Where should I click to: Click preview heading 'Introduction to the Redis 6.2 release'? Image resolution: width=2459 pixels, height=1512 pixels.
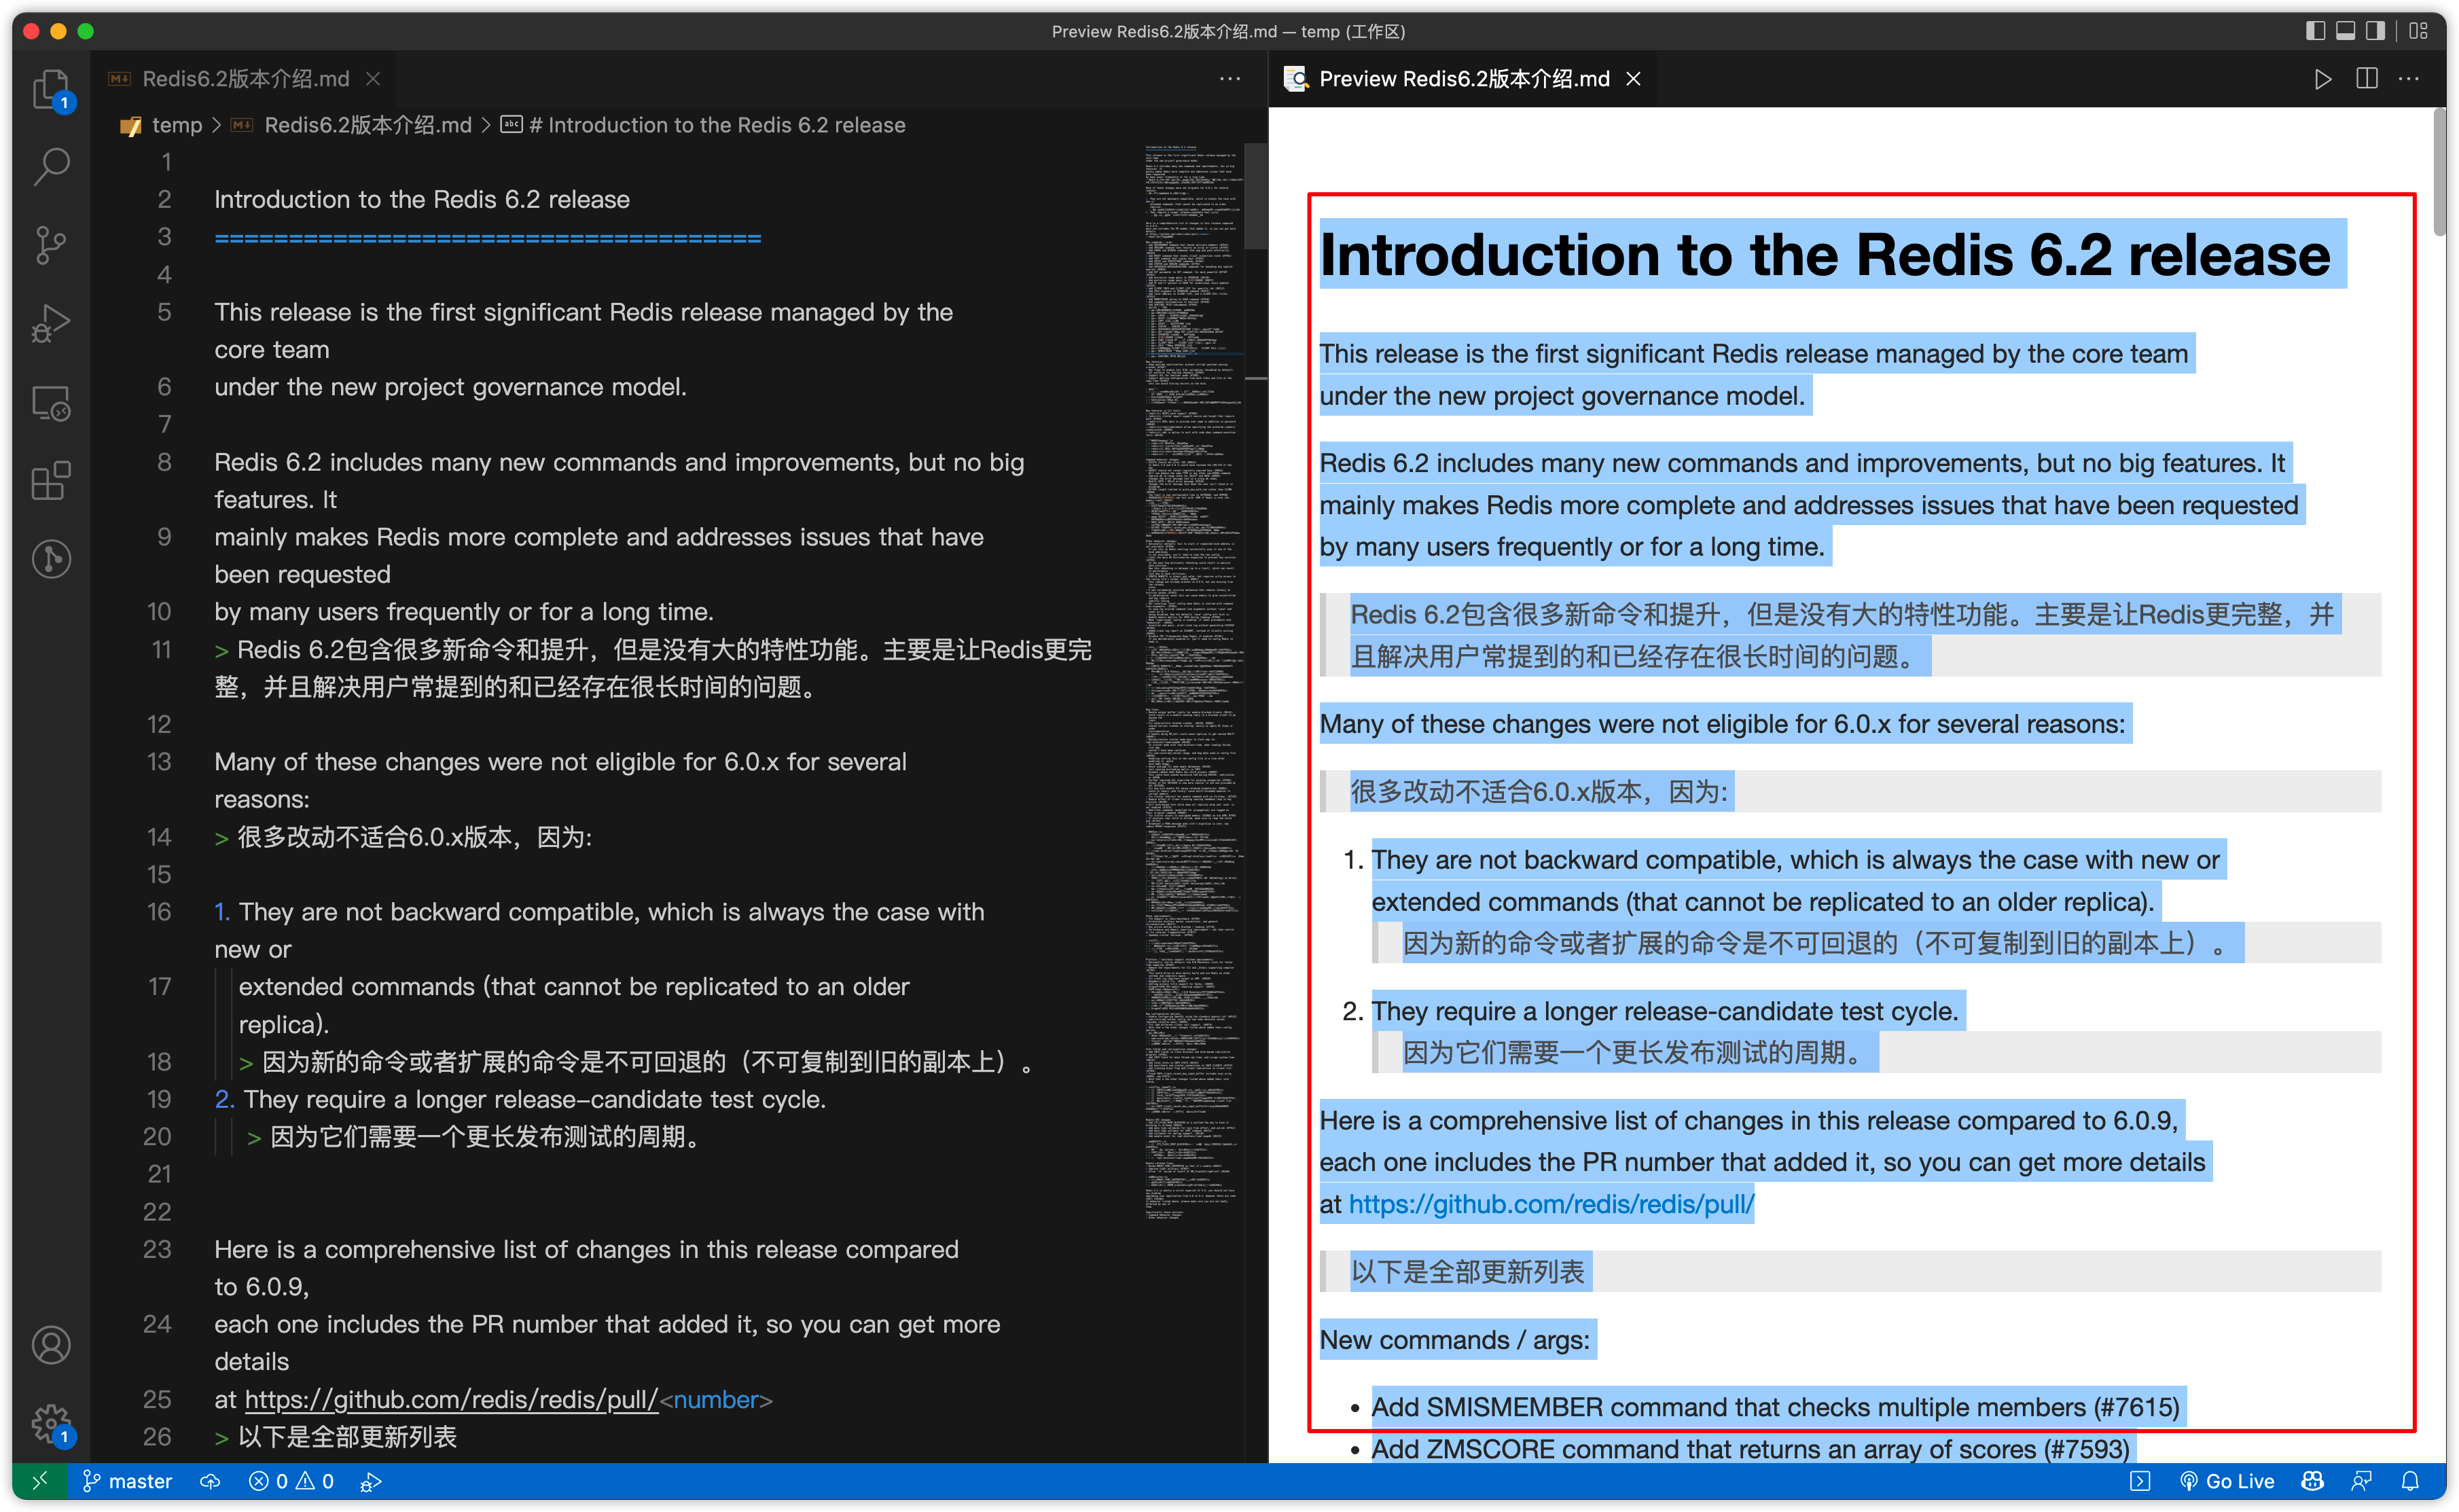coord(1825,254)
